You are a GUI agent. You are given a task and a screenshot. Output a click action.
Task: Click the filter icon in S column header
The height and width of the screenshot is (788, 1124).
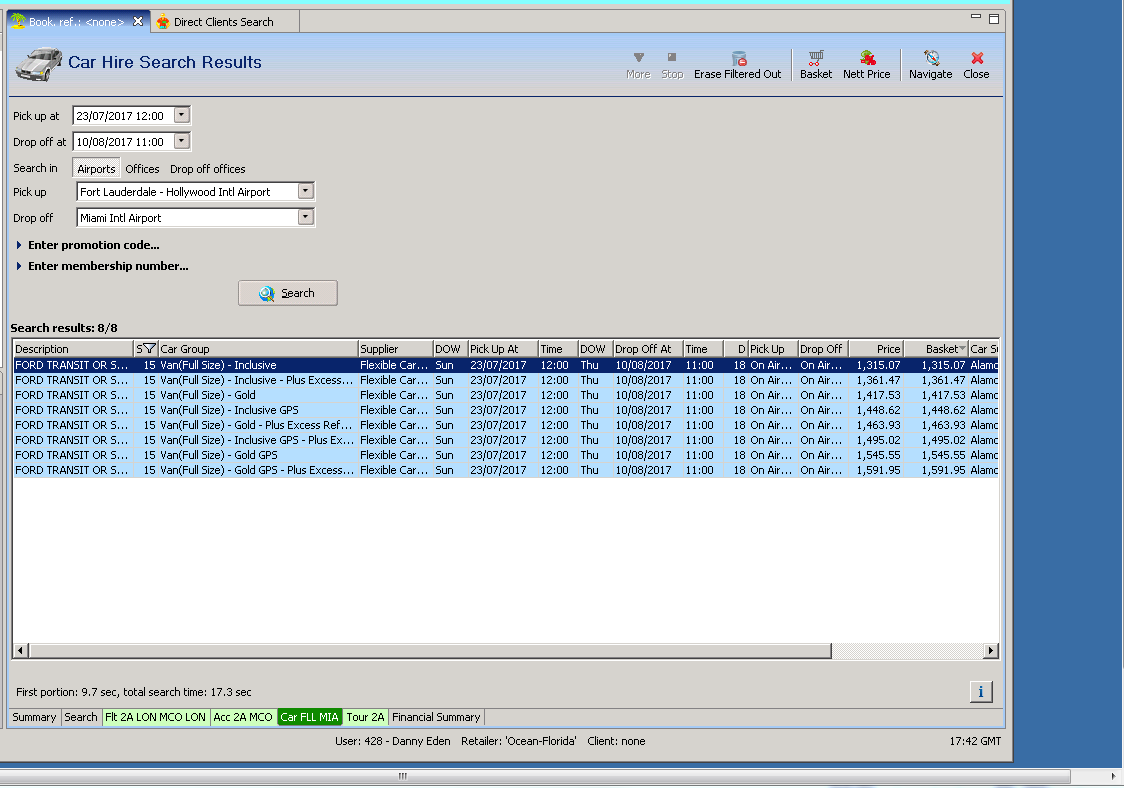(x=148, y=349)
